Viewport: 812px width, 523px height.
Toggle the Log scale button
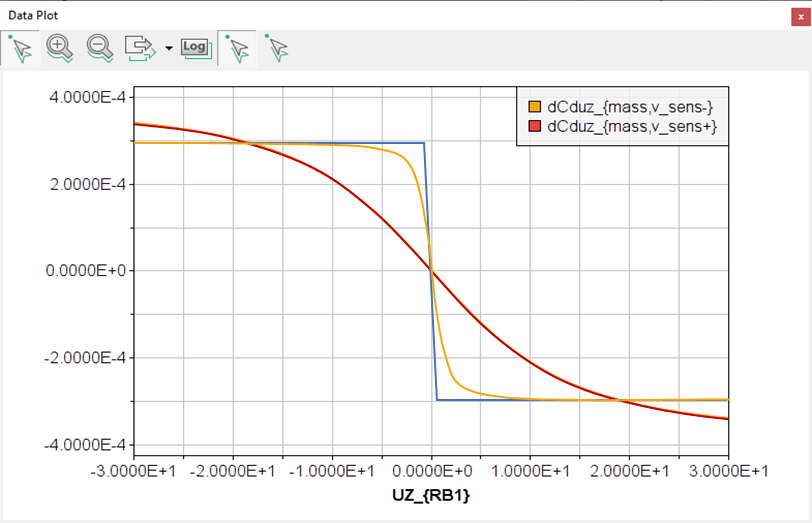[x=196, y=48]
